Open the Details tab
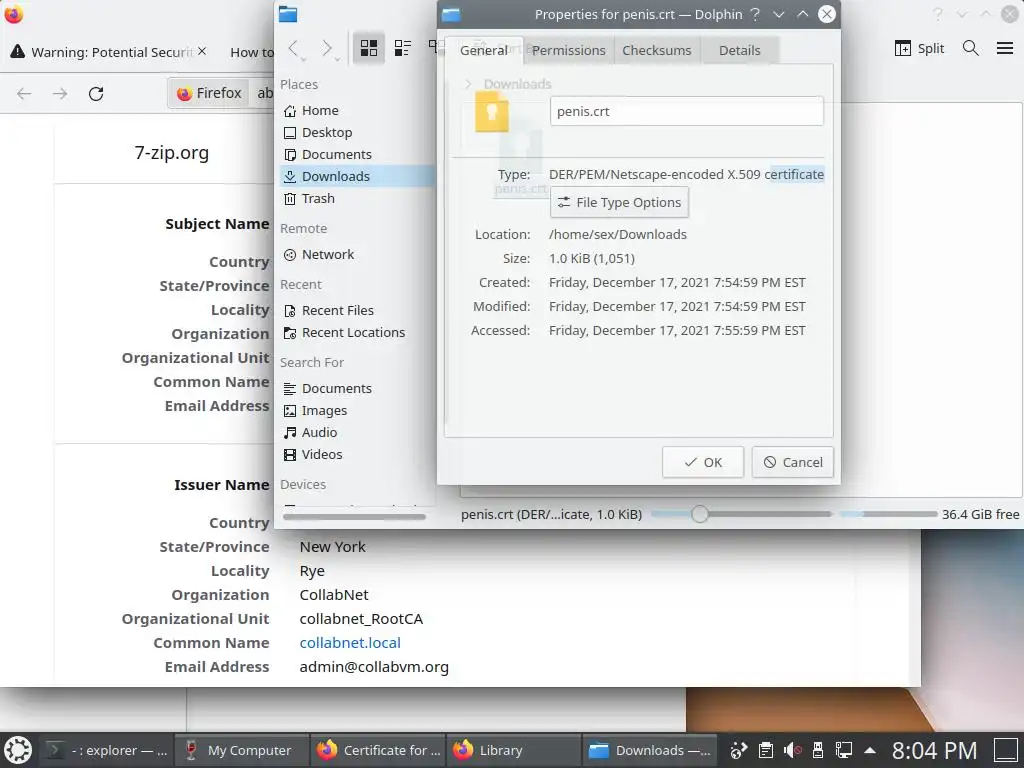Image resolution: width=1024 pixels, height=768 pixels. (x=739, y=50)
